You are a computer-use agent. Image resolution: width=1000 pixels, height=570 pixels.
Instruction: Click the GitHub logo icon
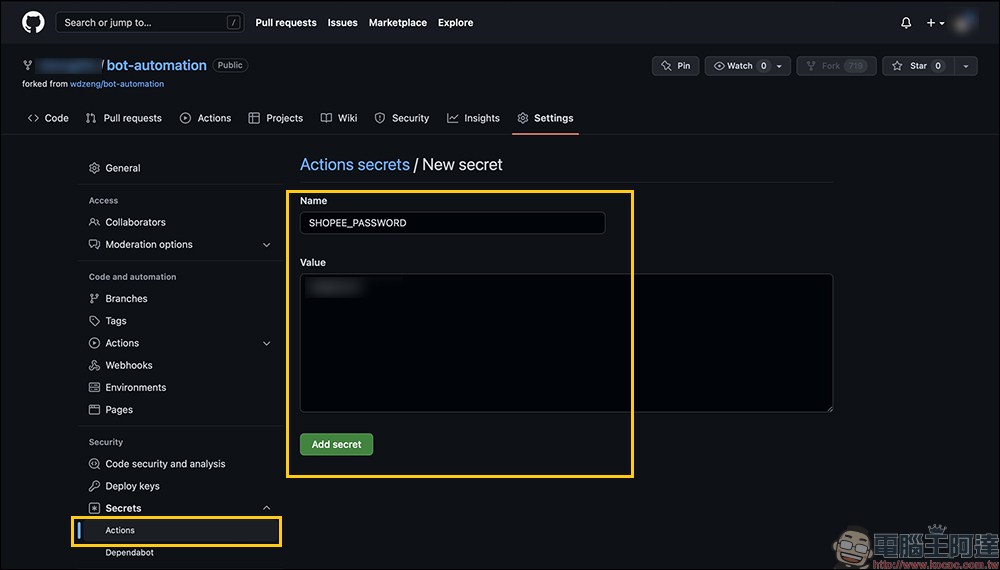pyautogui.click(x=33, y=22)
